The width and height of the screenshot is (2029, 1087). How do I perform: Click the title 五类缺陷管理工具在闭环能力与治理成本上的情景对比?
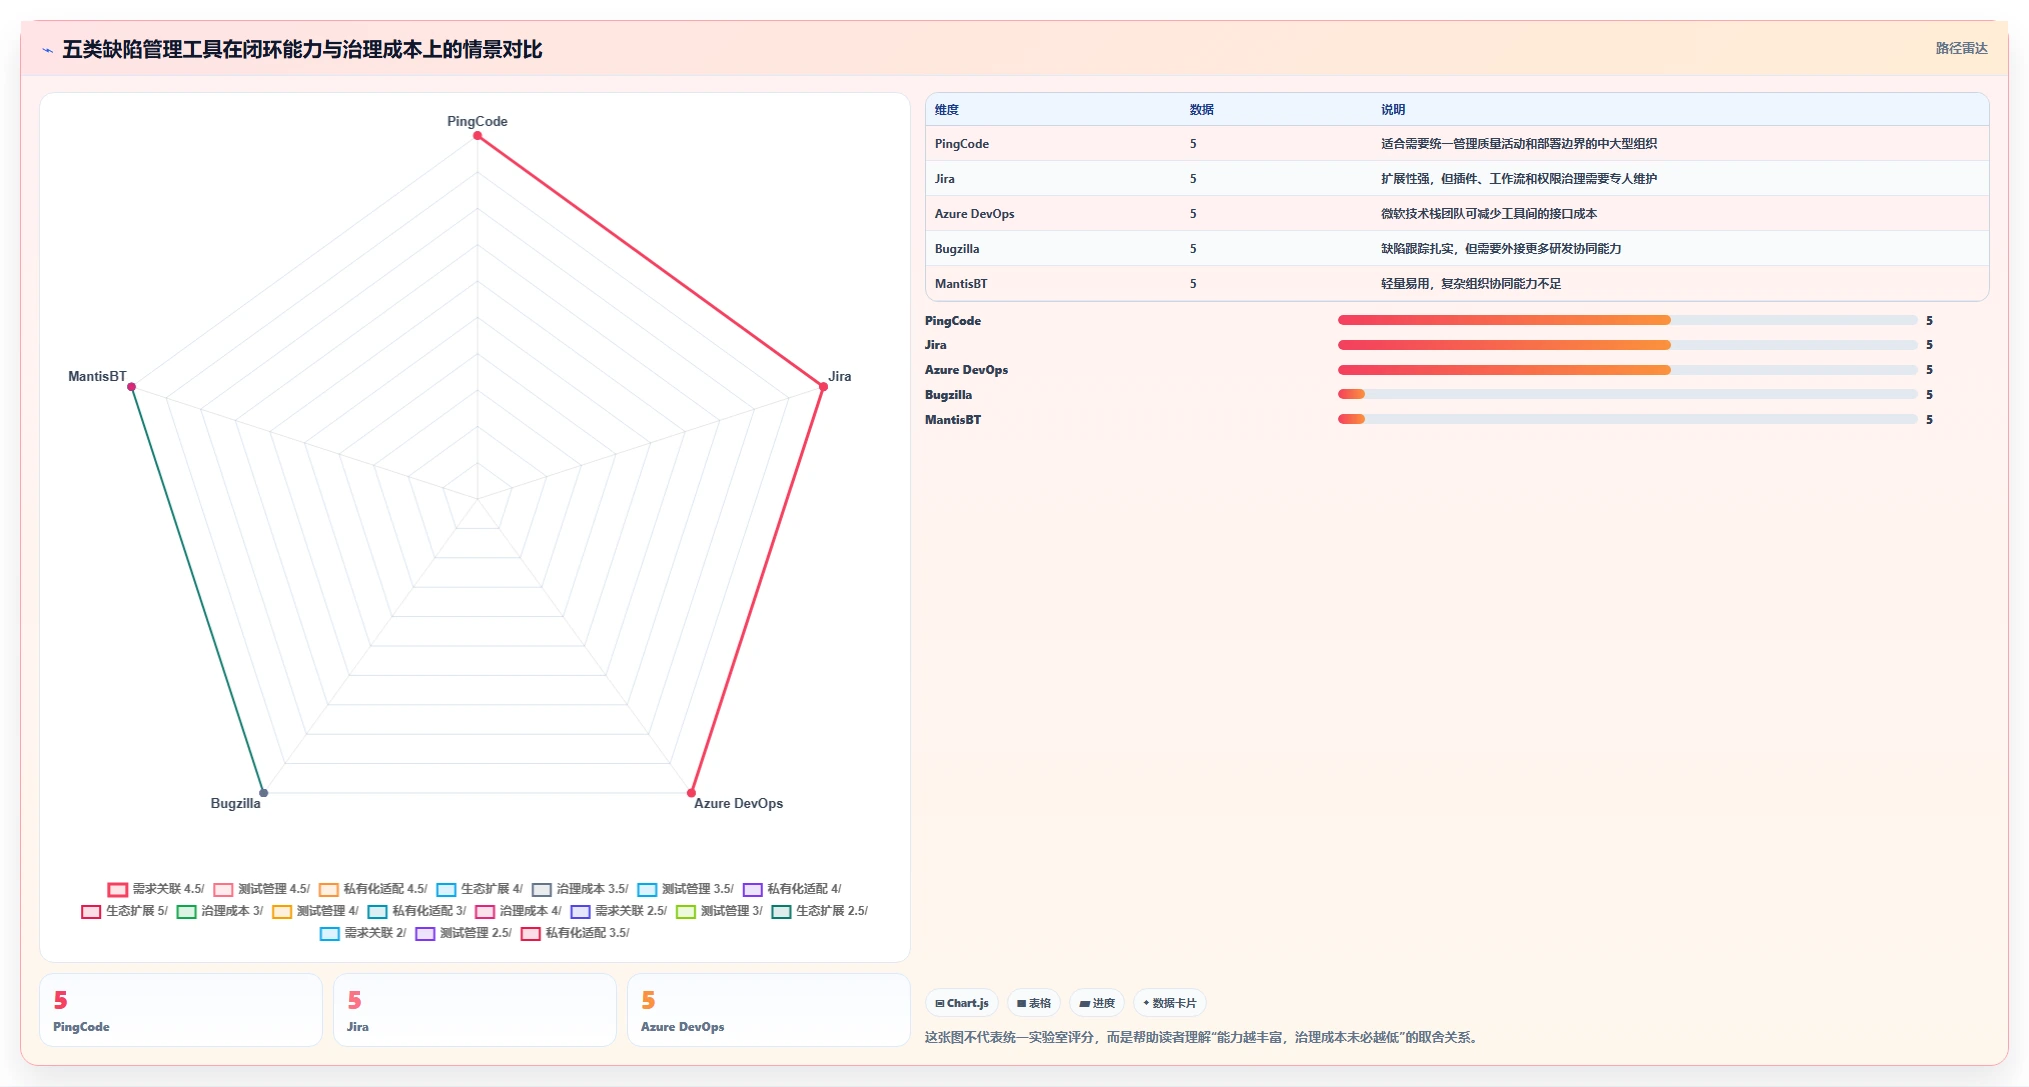[302, 50]
